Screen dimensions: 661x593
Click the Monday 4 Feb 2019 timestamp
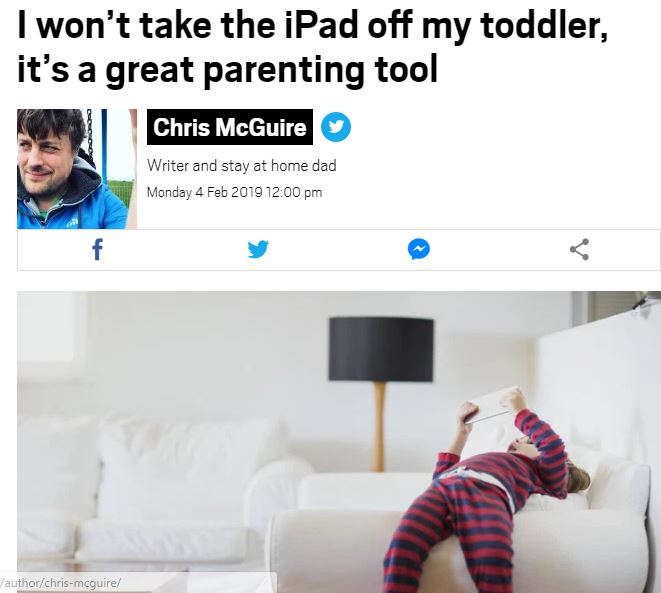click(x=234, y=193)
